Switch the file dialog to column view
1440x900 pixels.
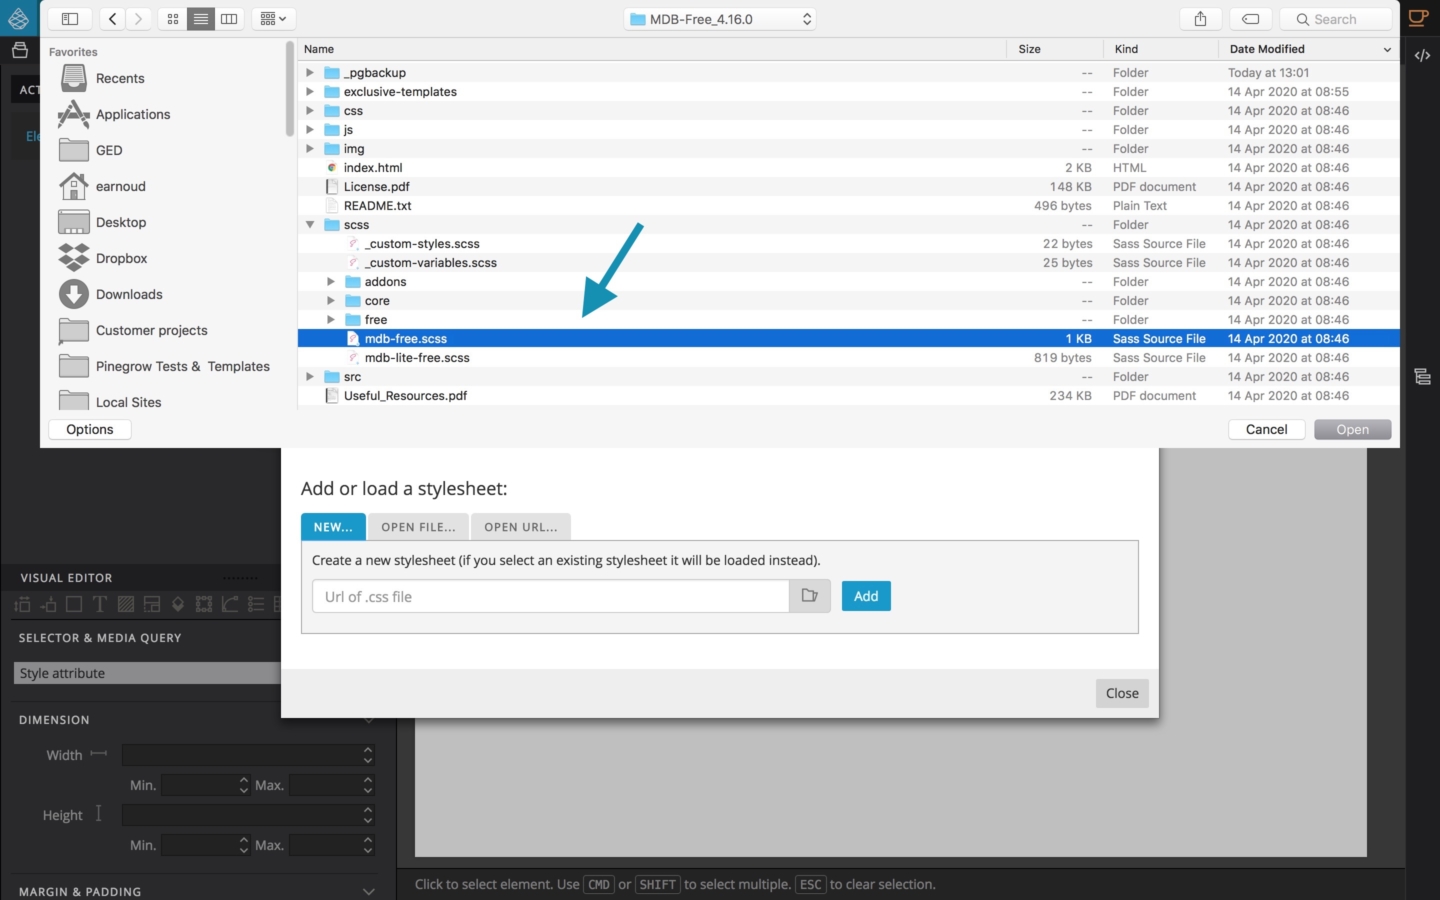[229, 18]
